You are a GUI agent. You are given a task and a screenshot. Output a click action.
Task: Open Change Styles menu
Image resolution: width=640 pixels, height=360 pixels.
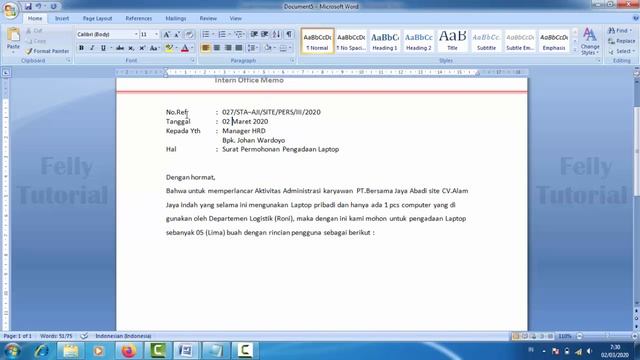(x=590, y=41)
